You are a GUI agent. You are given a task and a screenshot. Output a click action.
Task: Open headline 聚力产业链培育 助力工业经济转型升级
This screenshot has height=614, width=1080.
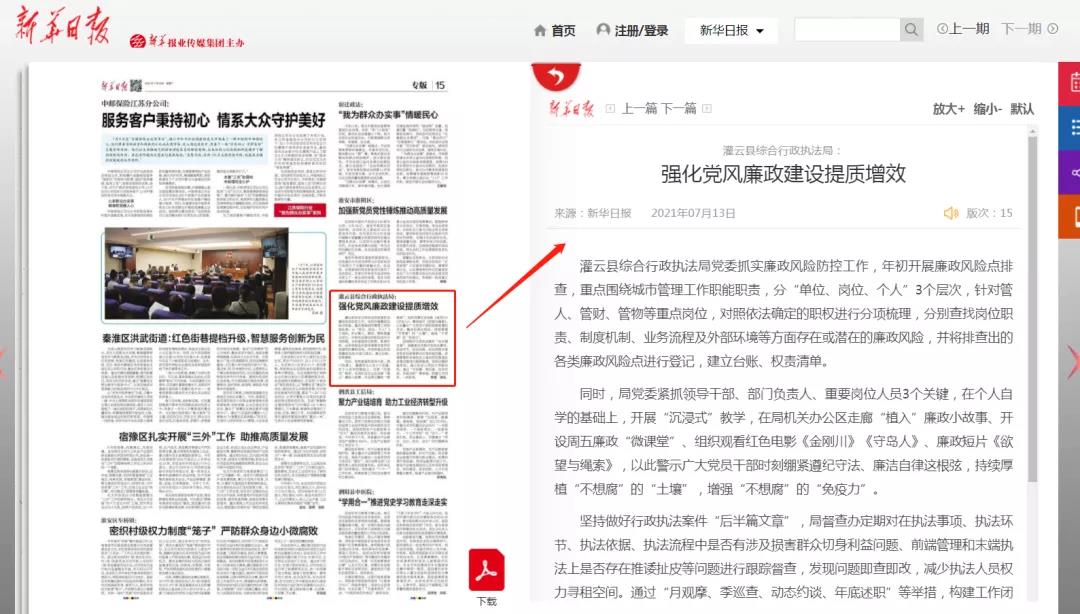tap(393, 402)
